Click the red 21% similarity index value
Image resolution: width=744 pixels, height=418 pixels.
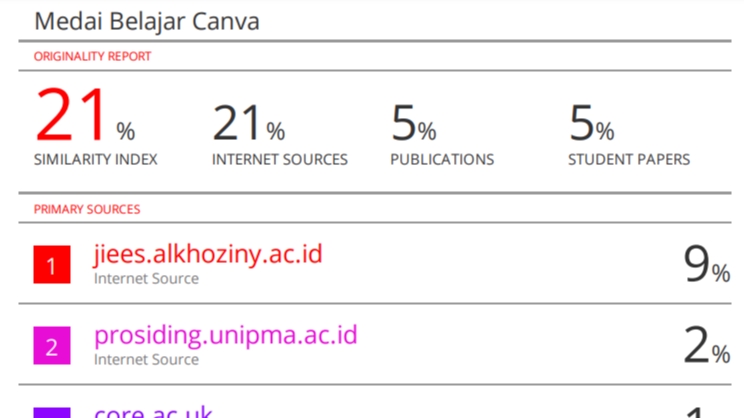[x=85, y=115]
